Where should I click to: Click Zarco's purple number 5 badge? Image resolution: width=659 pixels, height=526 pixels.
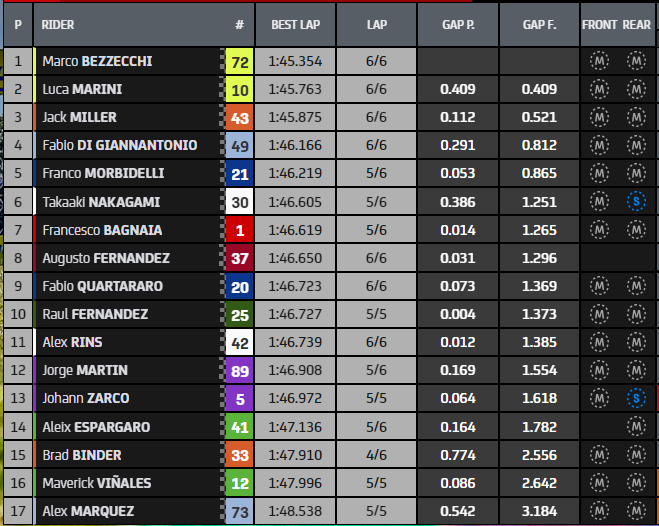(240, 398)
